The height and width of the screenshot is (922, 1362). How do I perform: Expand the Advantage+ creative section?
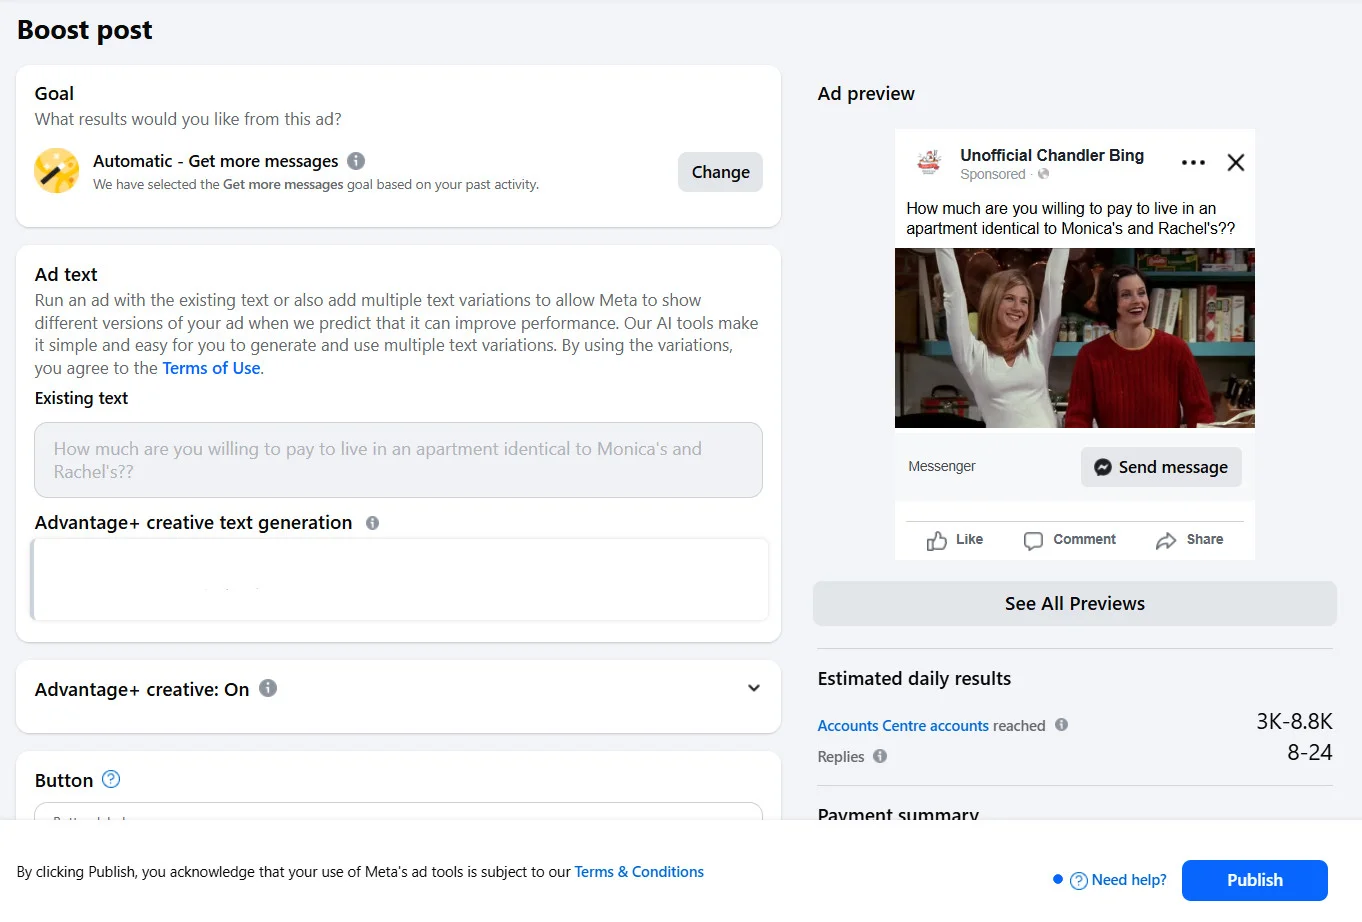click(x=753, y=688)
